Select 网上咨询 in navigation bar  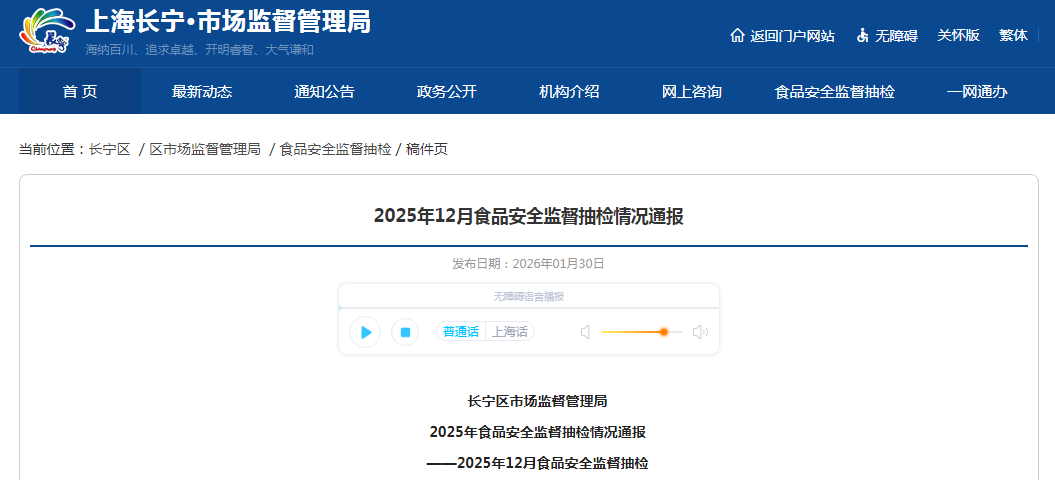pos(692,92)
